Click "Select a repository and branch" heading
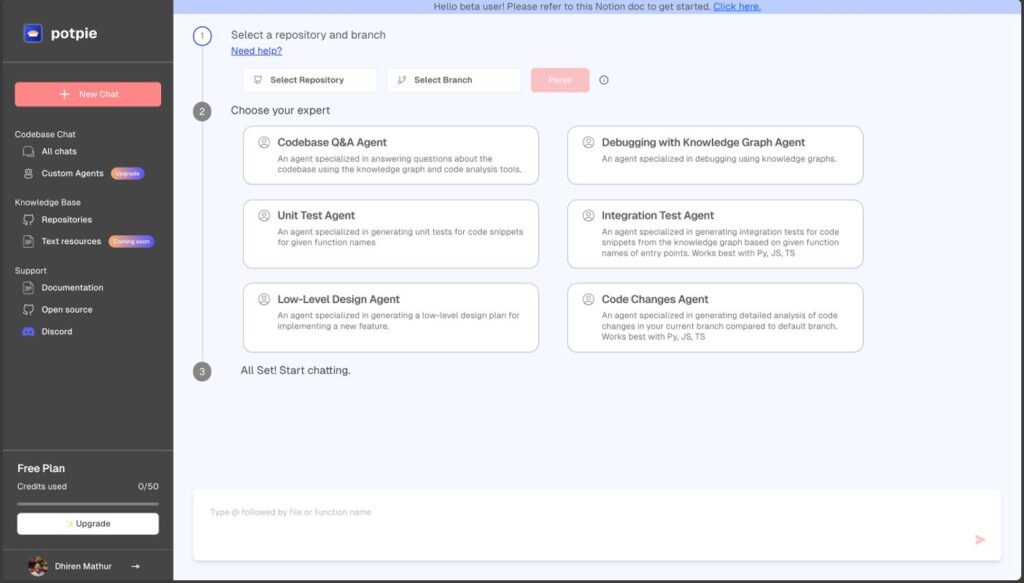The height and width of the screenshot is (583, 1024). pyautogui.click(x=308, y=35)
